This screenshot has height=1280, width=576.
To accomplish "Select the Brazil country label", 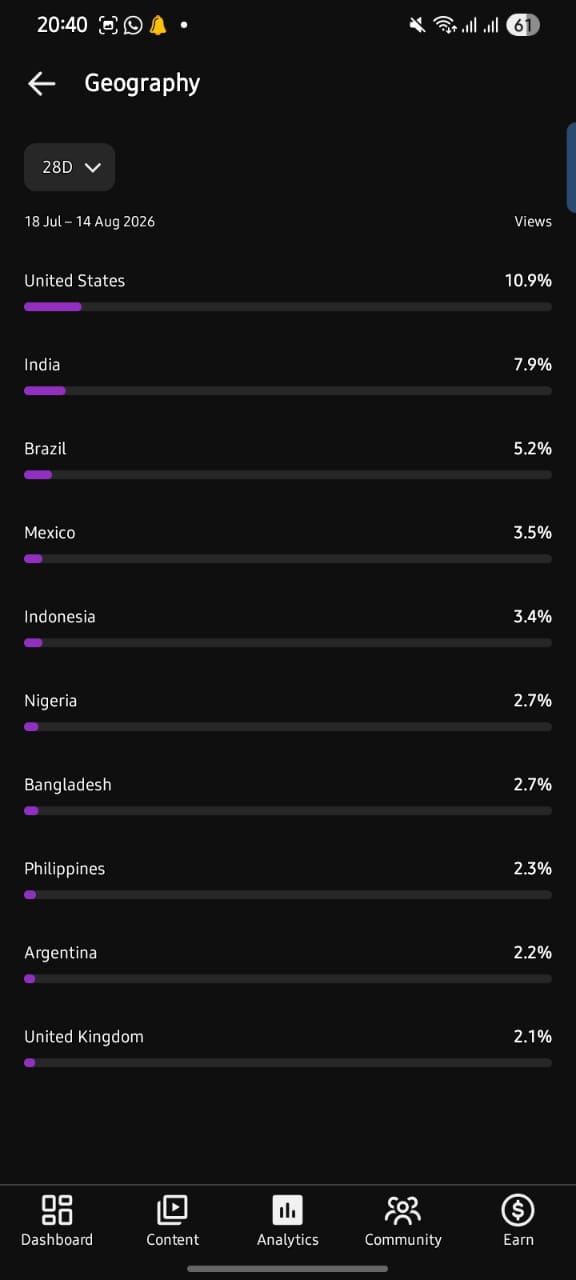I will (45, 449).
